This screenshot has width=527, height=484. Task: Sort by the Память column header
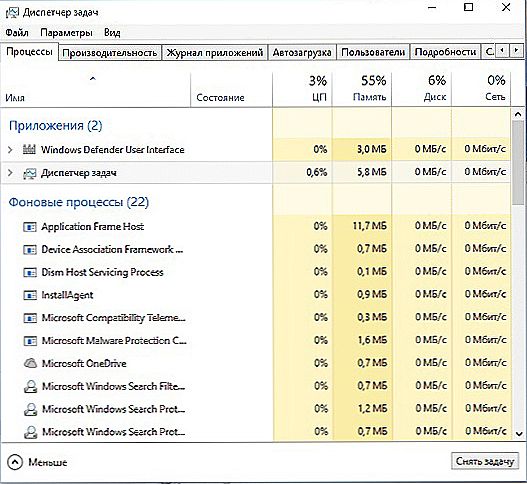coord(362,90)
